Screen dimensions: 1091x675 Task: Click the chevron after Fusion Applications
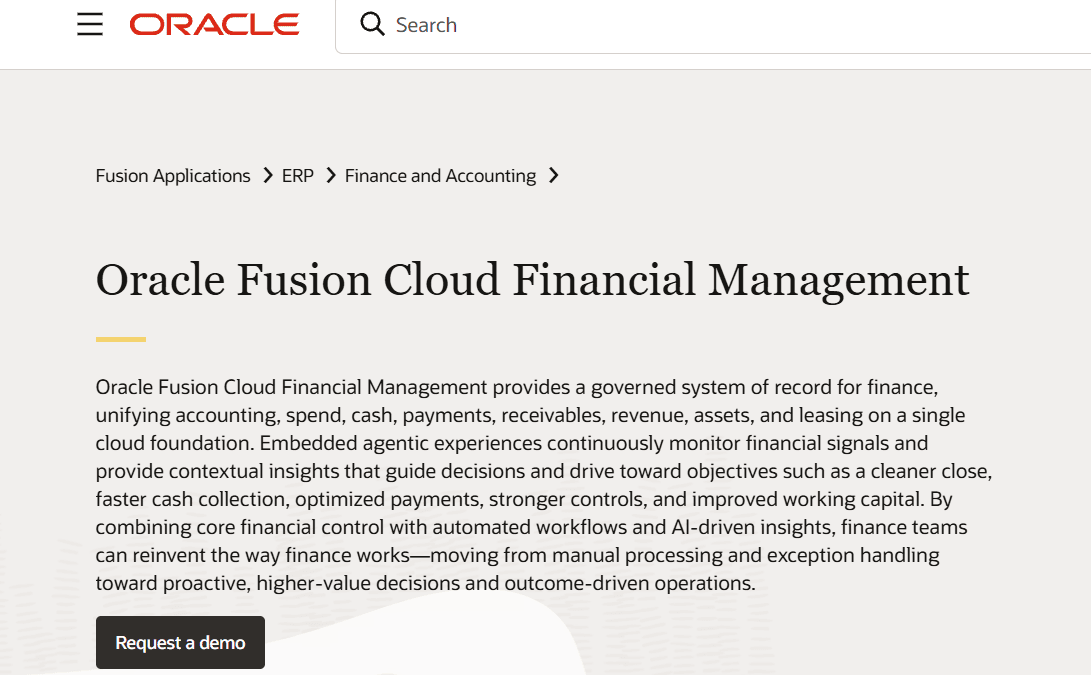pos(268,175)
